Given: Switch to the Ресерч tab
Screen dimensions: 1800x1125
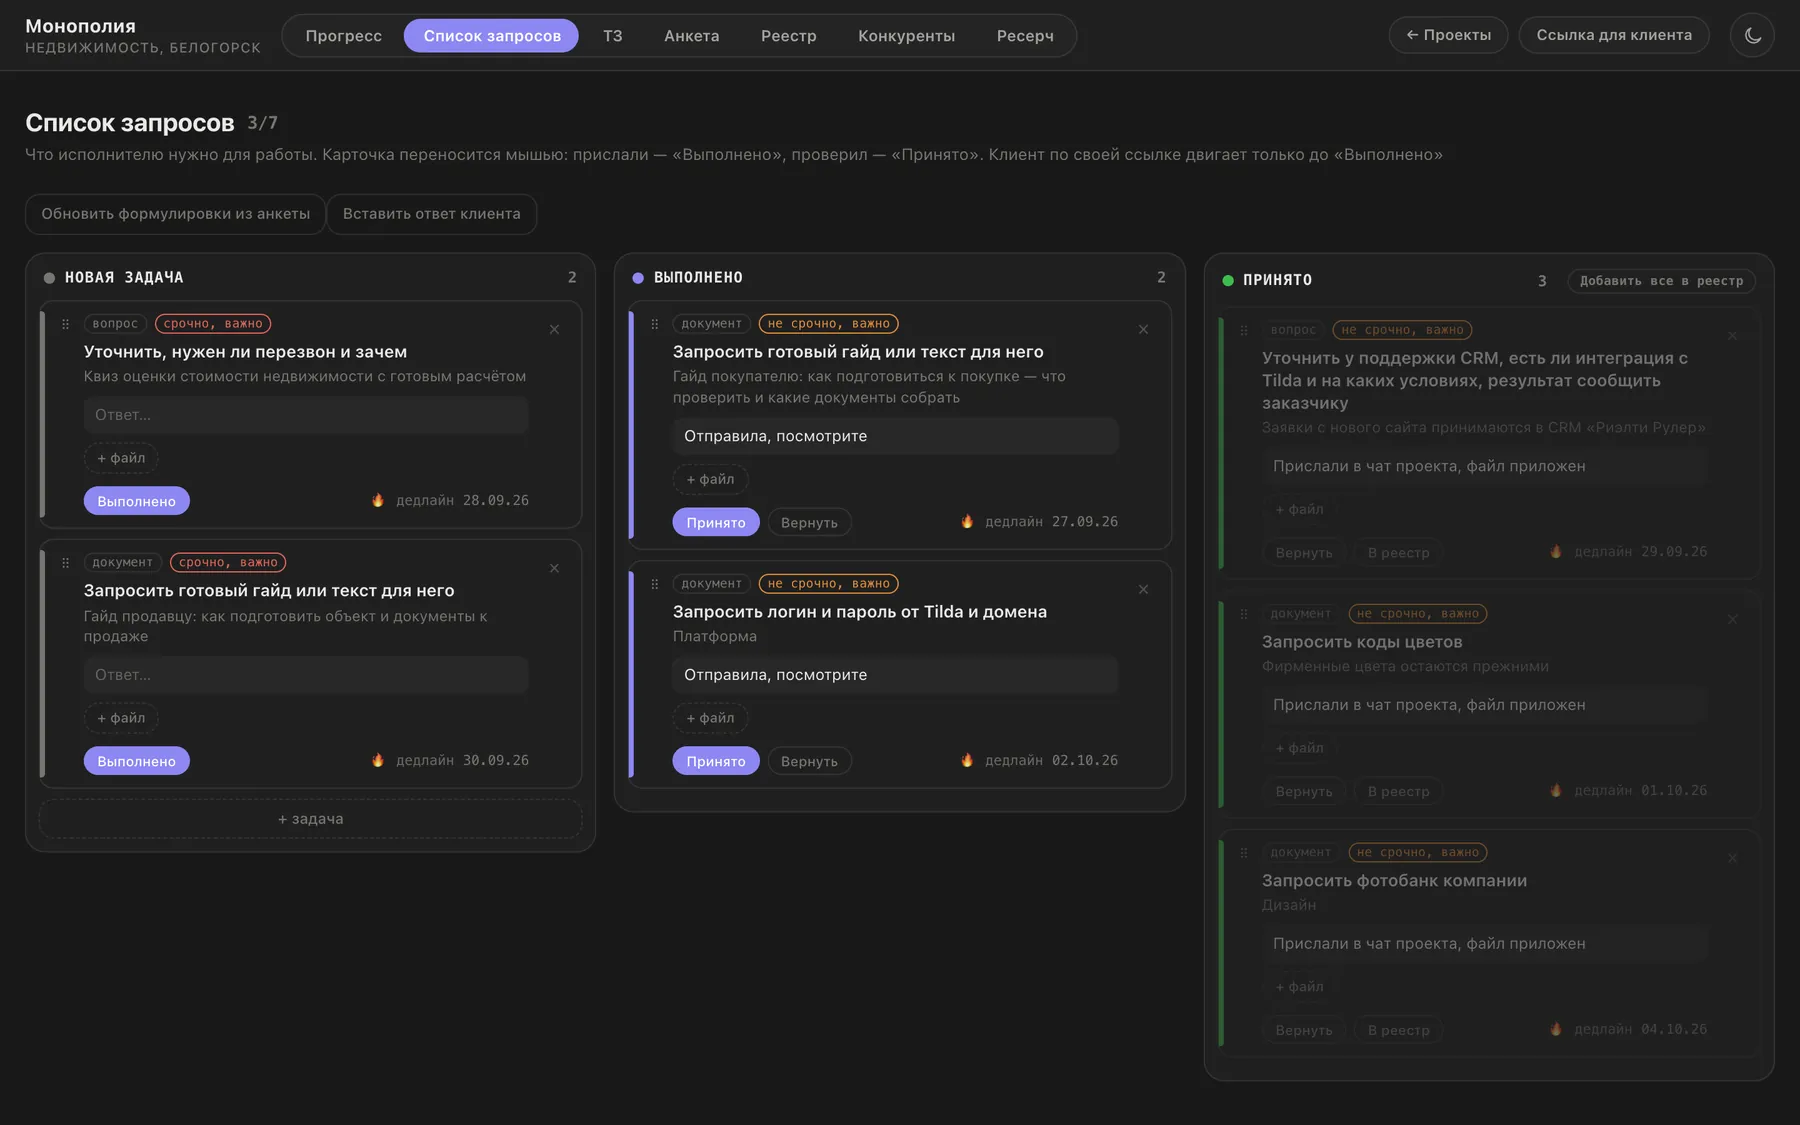Looking at the screenshot, I should click(1025, 36).
